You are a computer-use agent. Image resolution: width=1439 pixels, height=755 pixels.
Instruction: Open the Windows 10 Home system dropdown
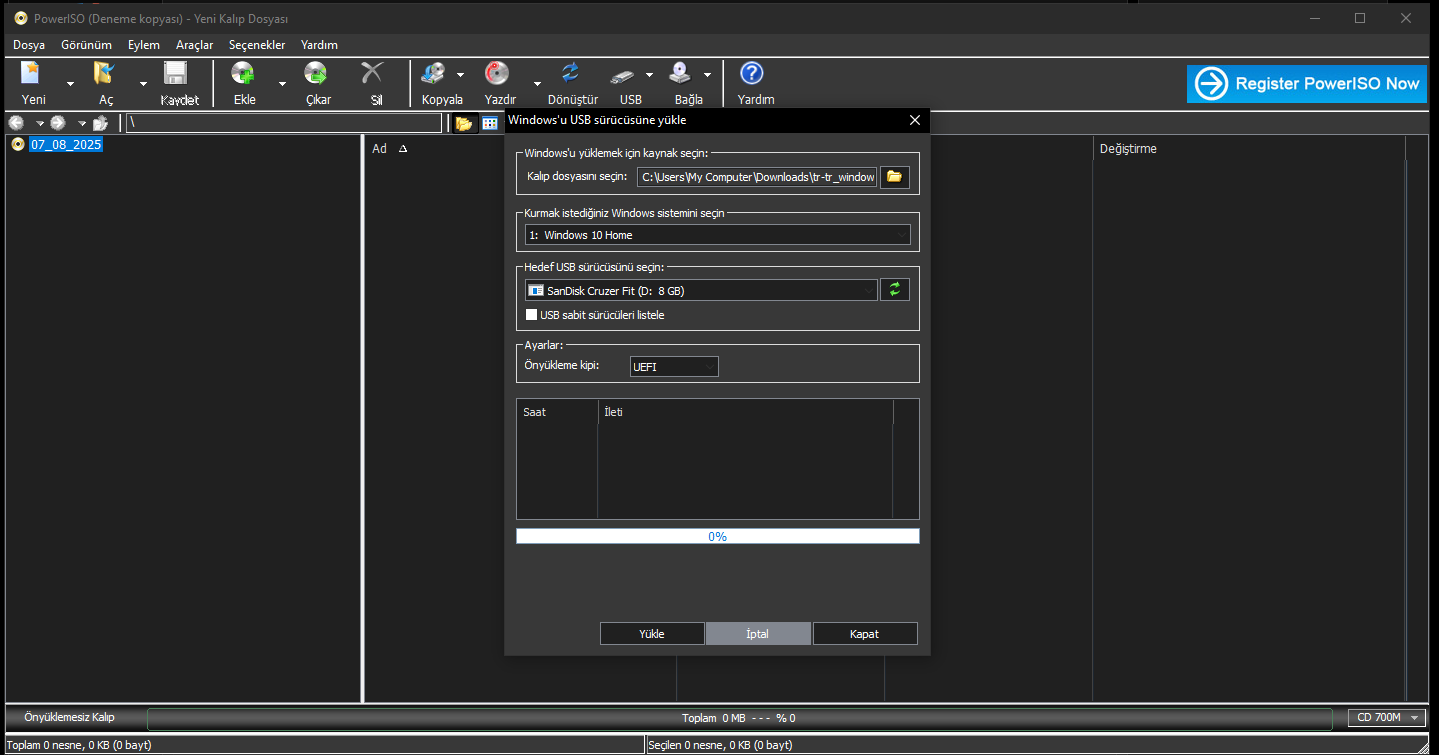click(718, 235)
